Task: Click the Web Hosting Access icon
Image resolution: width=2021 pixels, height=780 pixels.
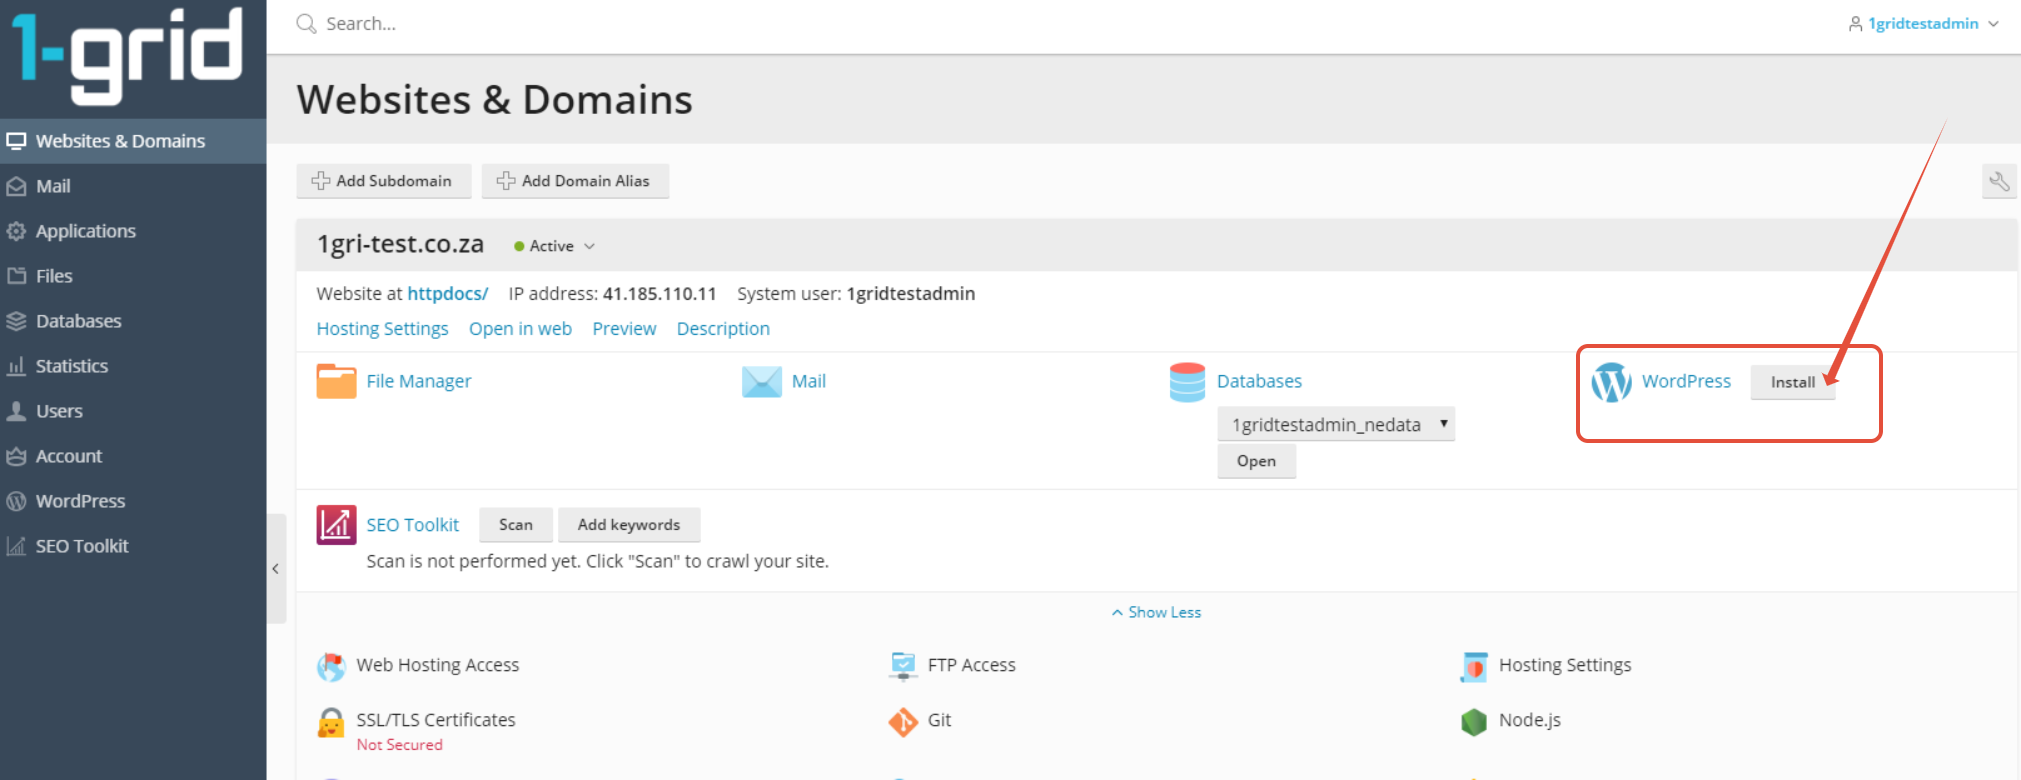Action: [331, 667]
